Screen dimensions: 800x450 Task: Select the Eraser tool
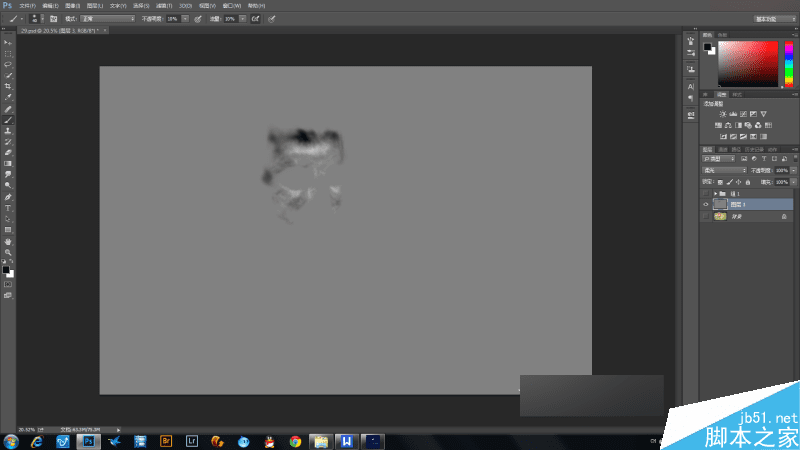(x=8, y=153)
